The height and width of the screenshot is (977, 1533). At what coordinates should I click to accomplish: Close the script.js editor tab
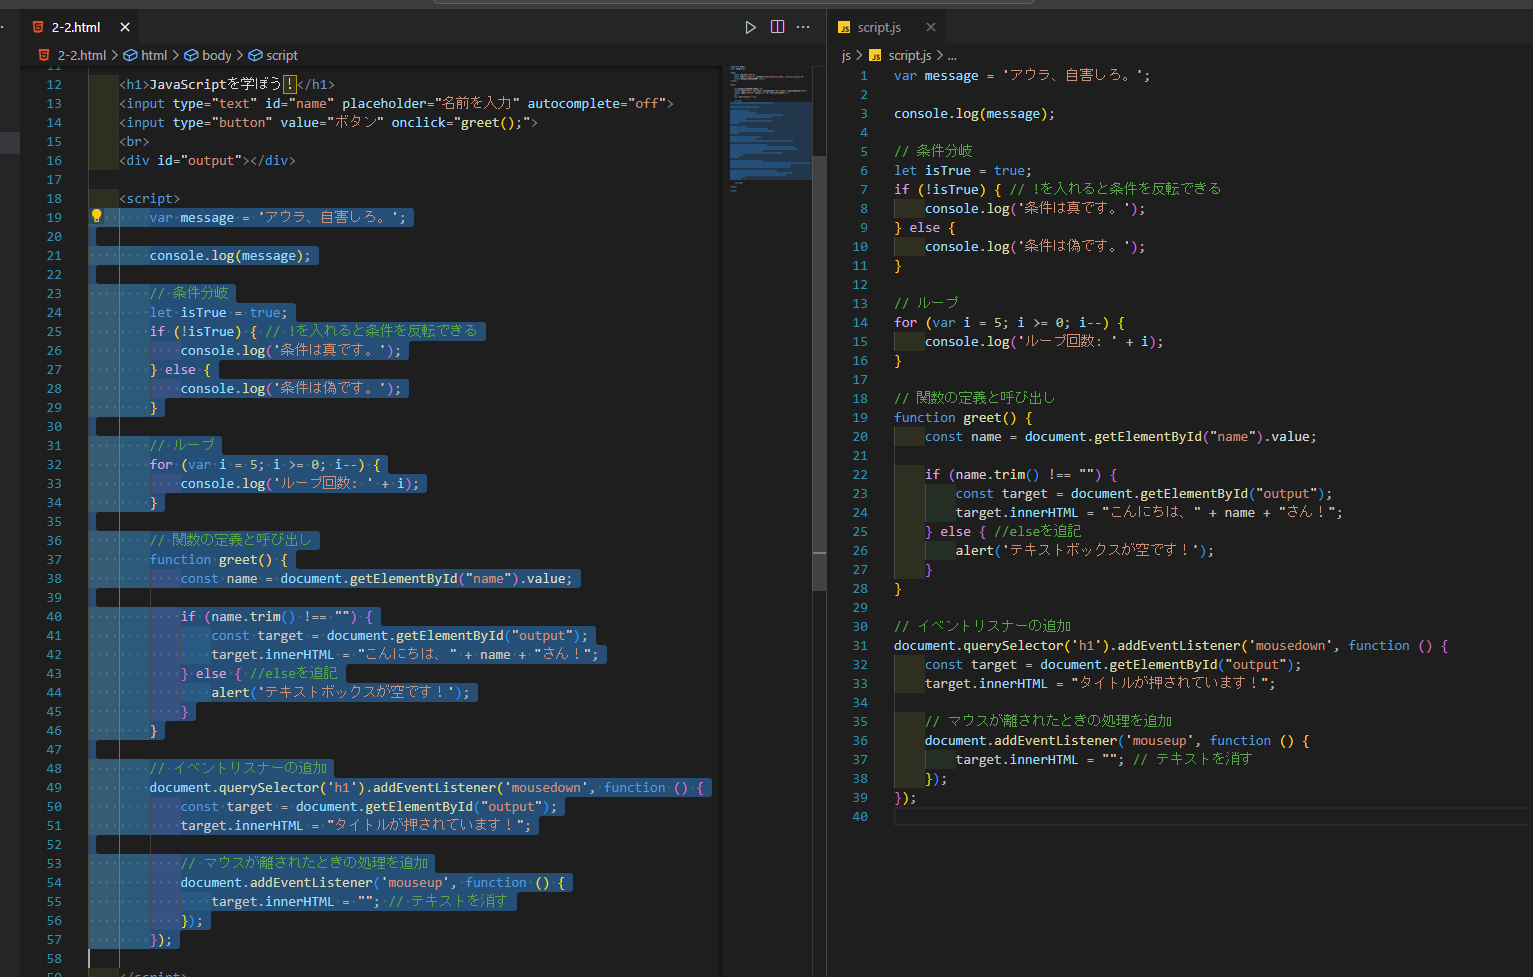[931, 27]
